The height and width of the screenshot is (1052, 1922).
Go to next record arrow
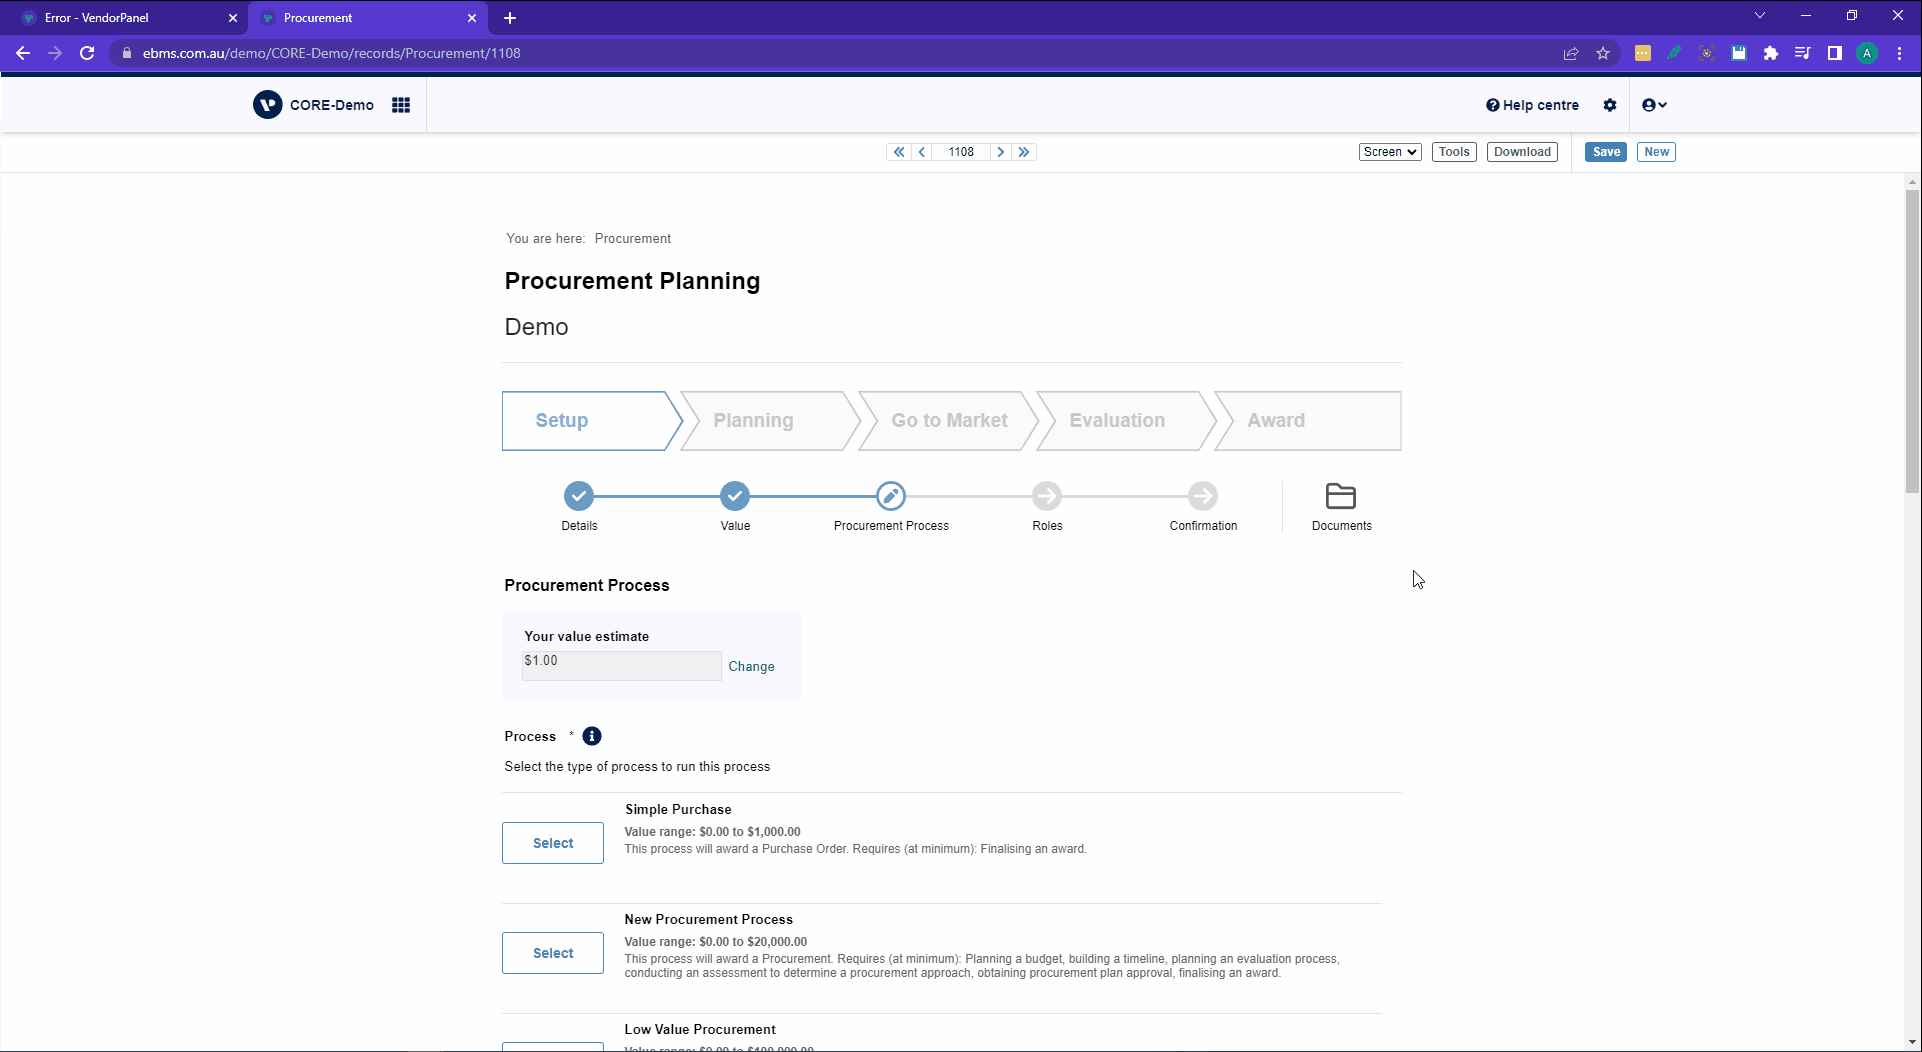pyautogui.click(x=1001, y=152)
